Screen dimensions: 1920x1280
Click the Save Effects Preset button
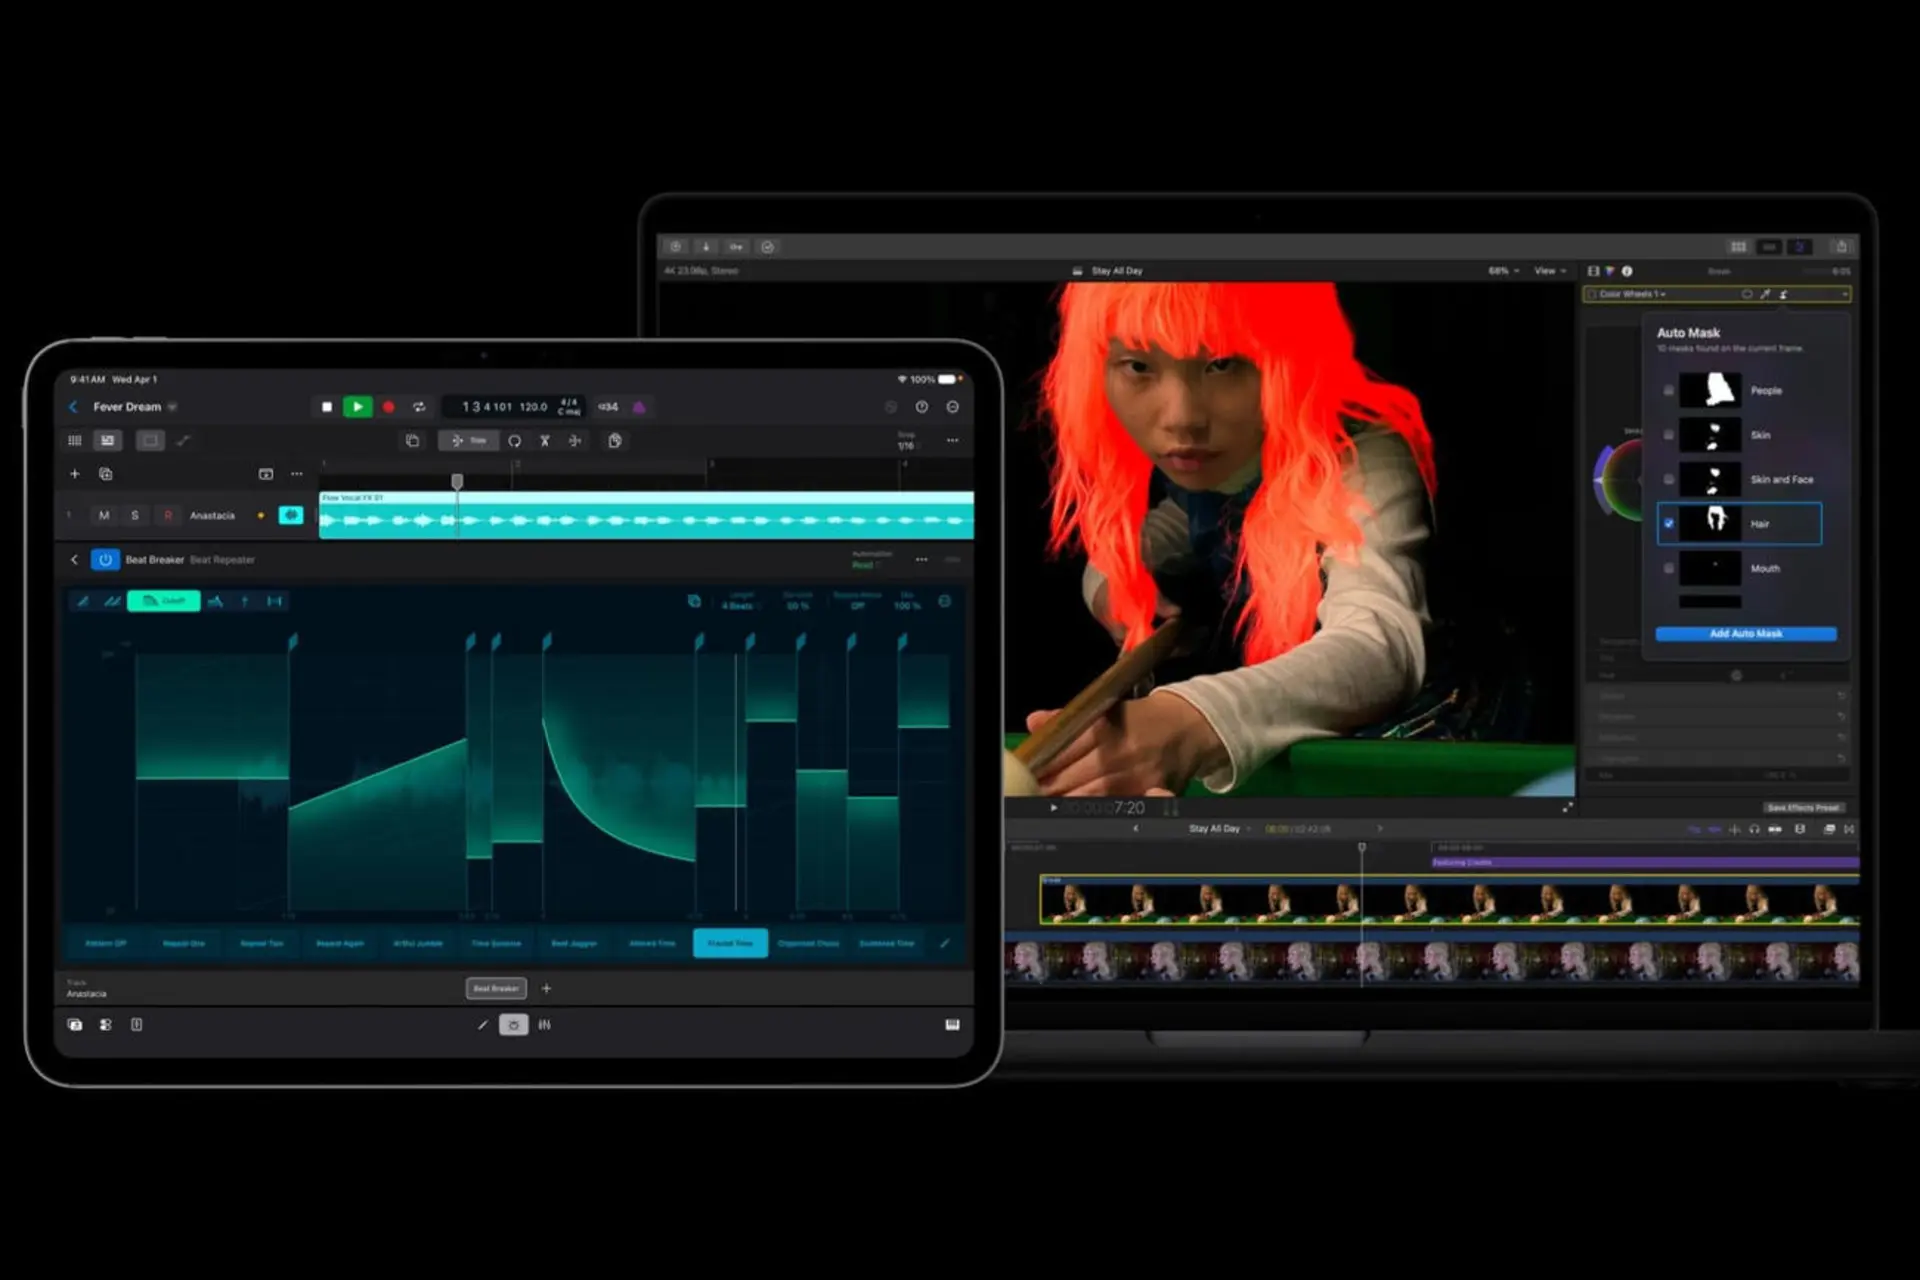click(1803, 807)
